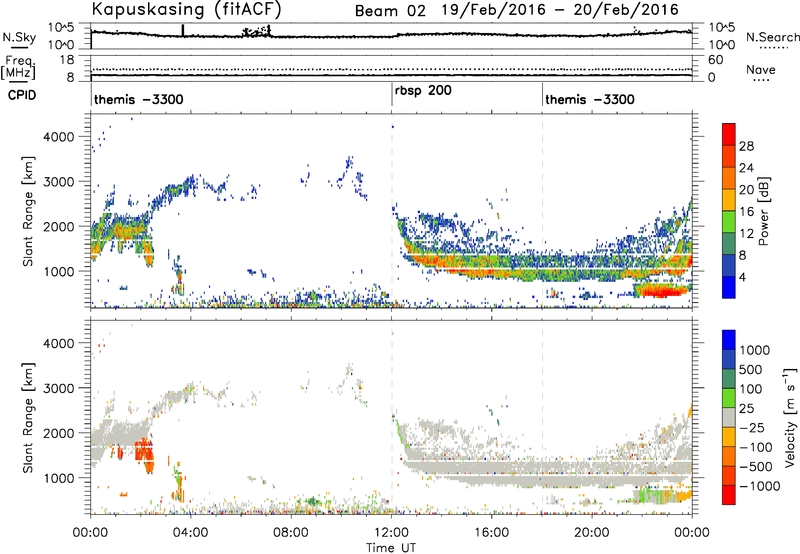
Task: Pick the blue top segment of velocity colorbar
Action: tap(729, 340)
